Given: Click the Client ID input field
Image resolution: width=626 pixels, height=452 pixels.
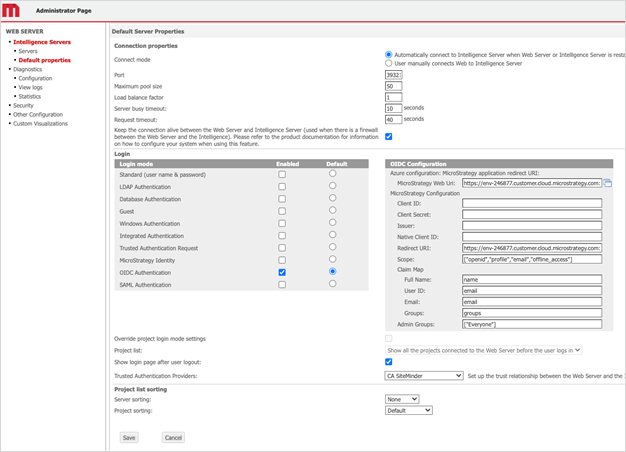Looking at the screenshot, I should tap(531, 203).
